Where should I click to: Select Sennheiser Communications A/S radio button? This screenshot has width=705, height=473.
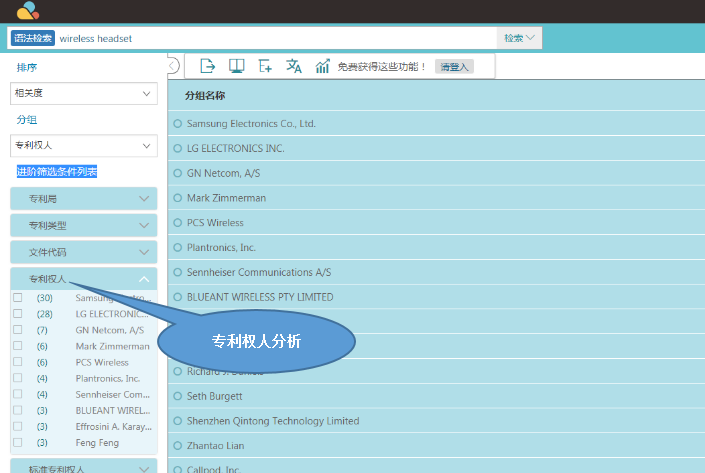click(x=178, y=272)
